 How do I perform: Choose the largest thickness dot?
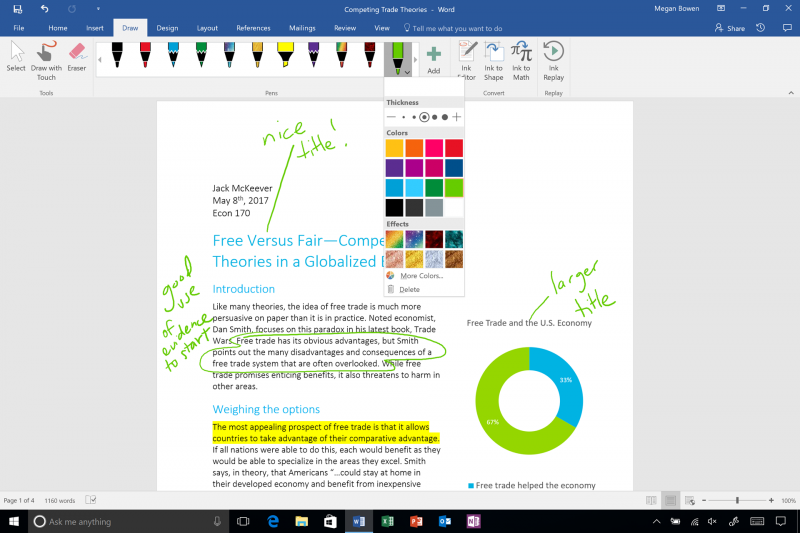tap(445, 117)
